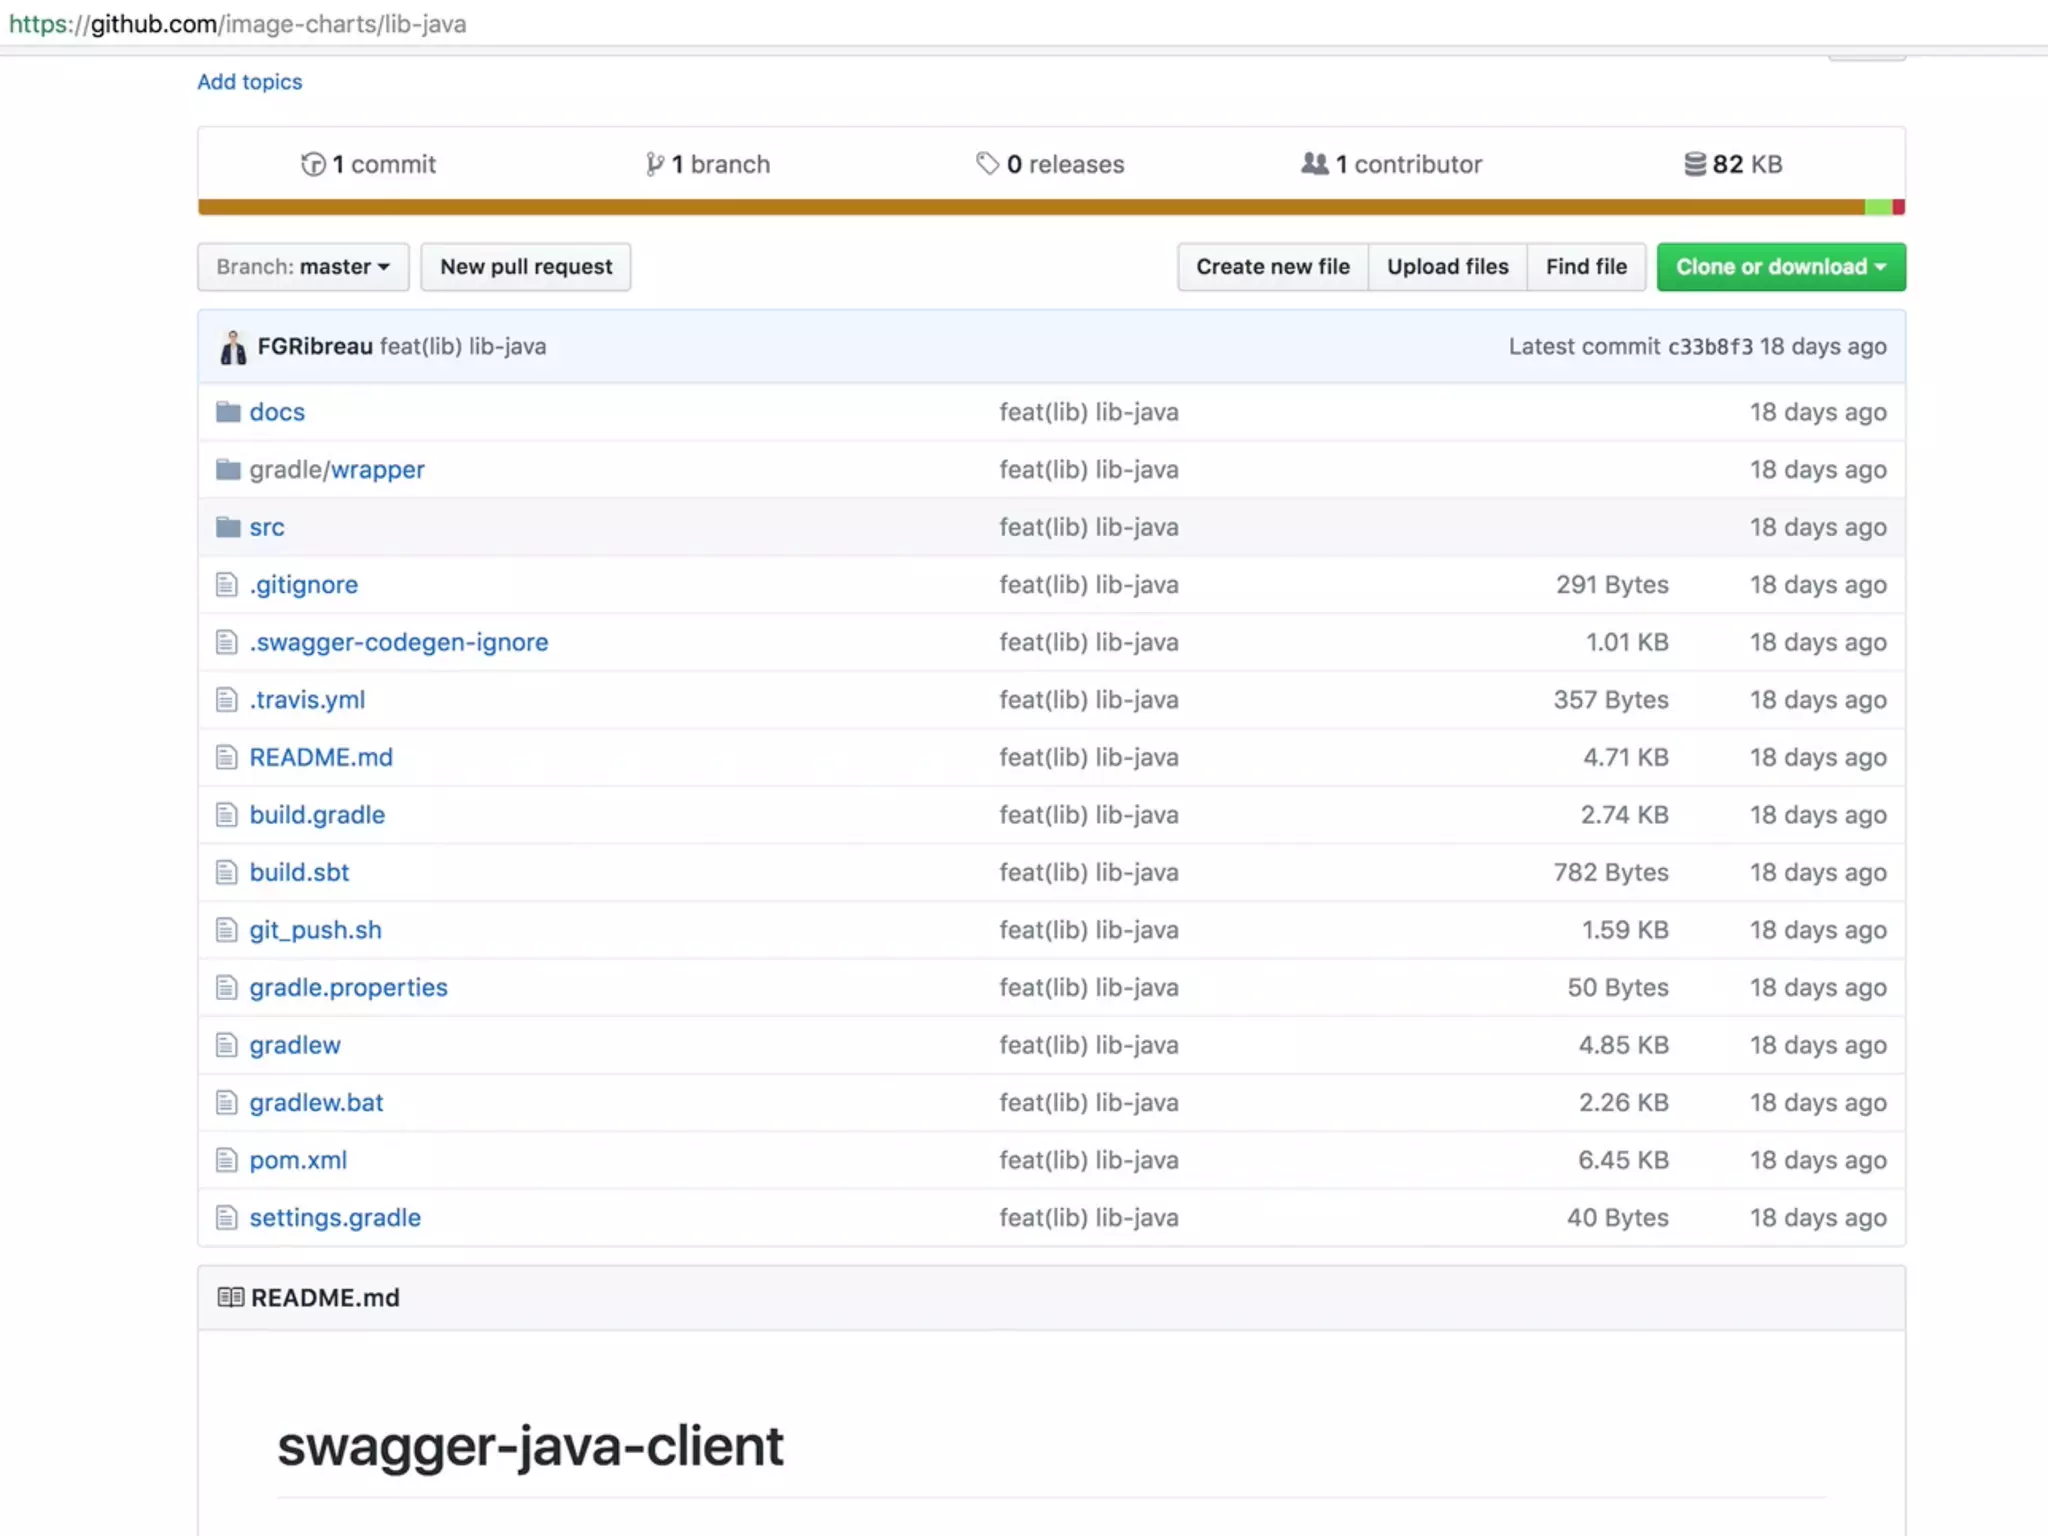Click the language breakdown color bar
Viewport: 2048px width, 1536px height.
point(1030,207)
